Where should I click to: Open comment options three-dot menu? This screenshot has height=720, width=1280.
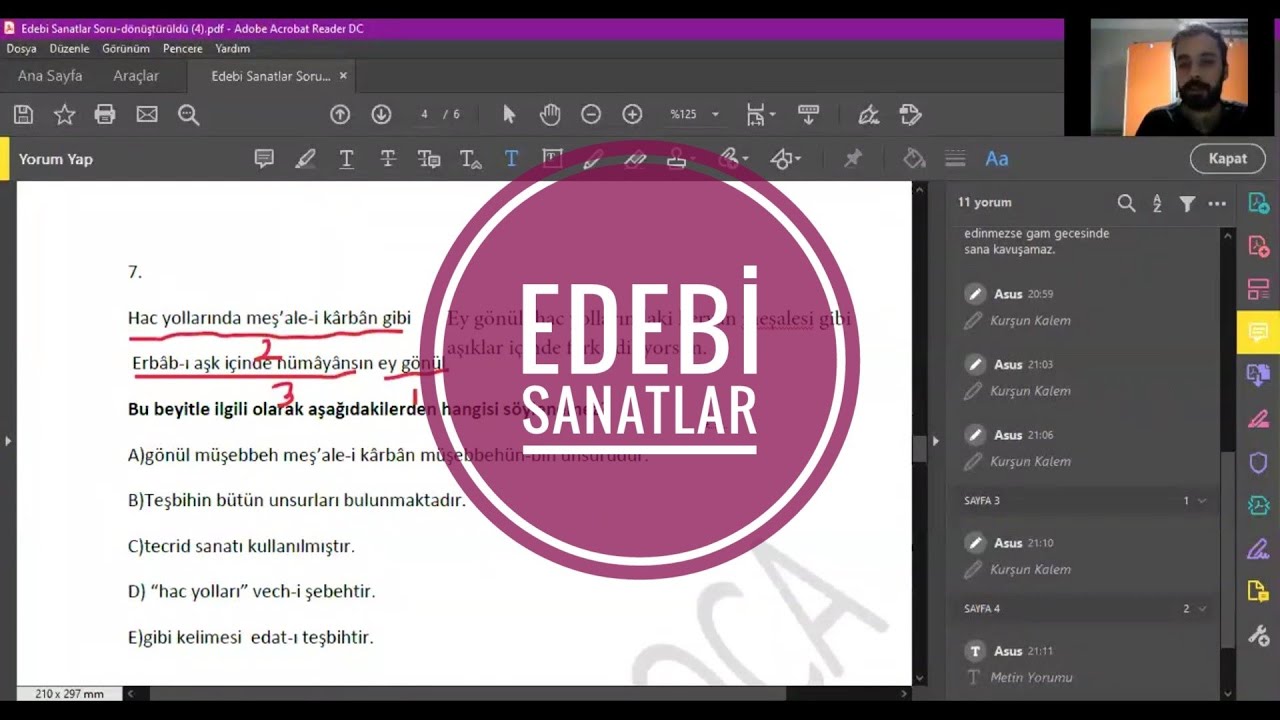(x=1217, y=203)
